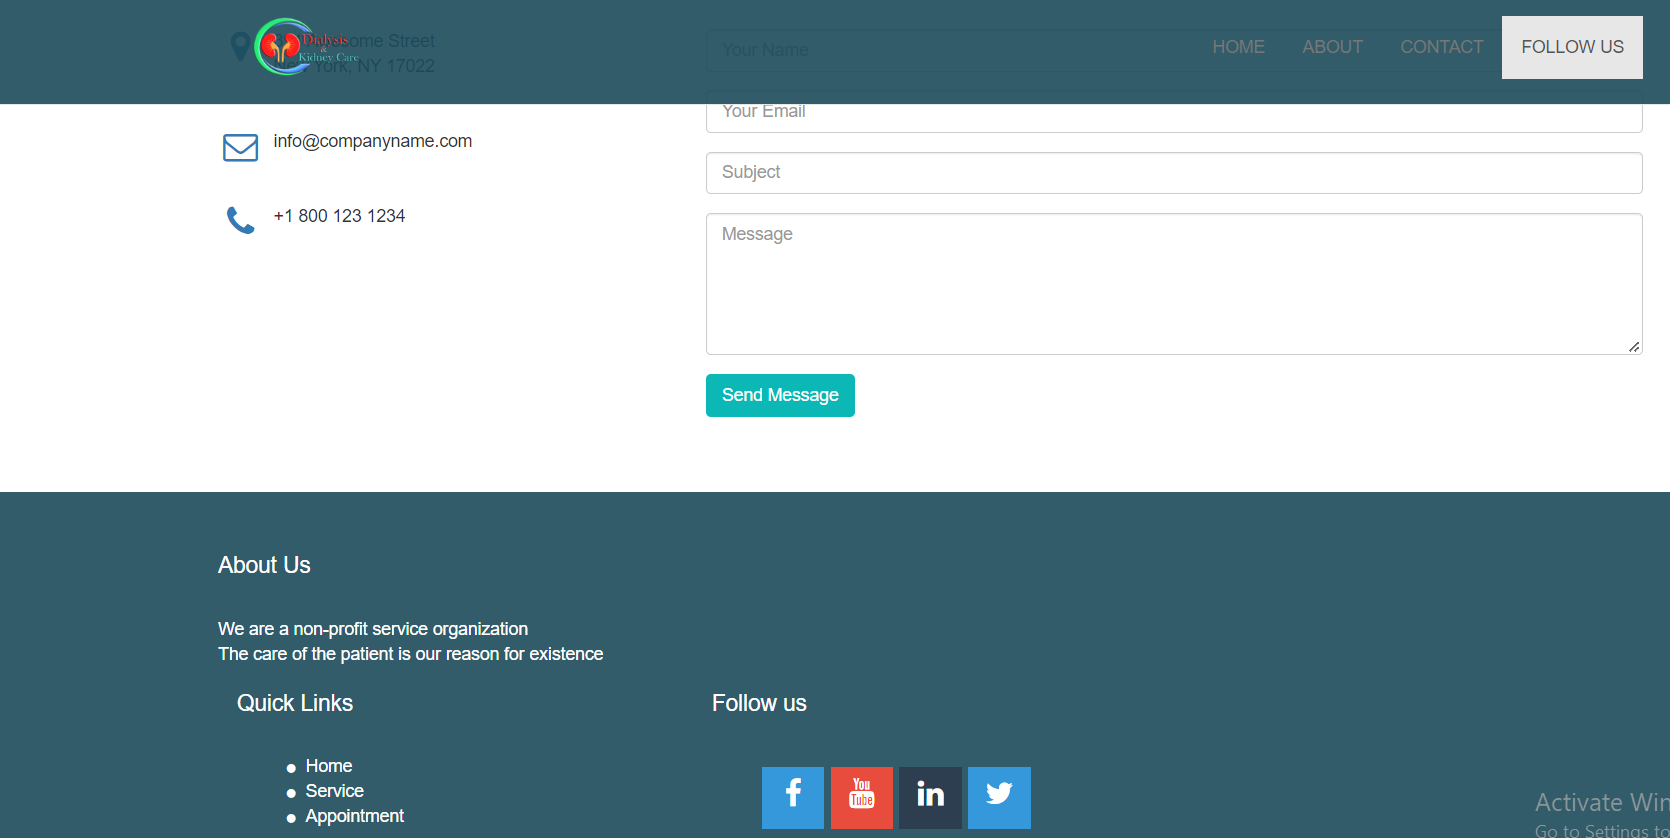Open the YouTube social icon

tap(862, 798)
